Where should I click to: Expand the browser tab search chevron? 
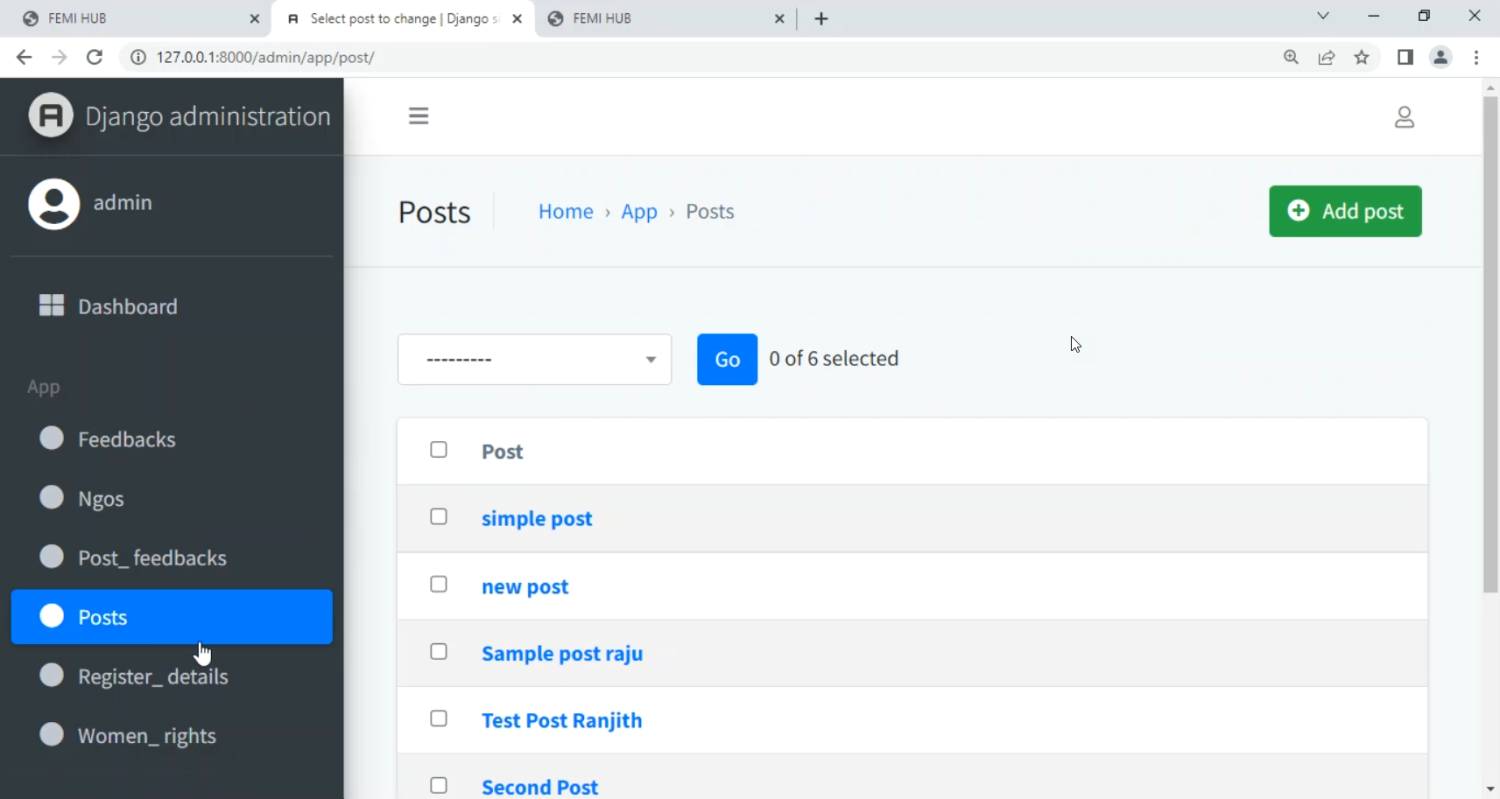(x=1322, y=16)
